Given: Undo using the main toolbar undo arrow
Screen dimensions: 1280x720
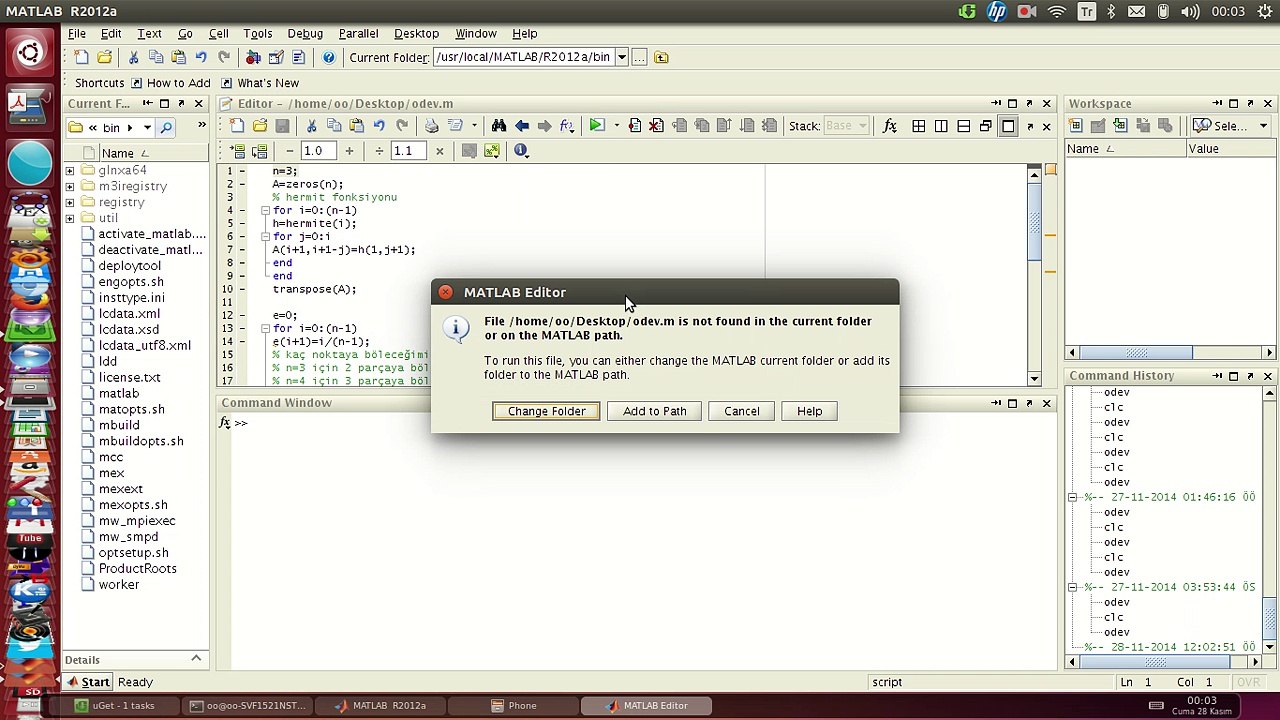Looking at the screenshot, I should pyautogui.click(x=201, y=58).
